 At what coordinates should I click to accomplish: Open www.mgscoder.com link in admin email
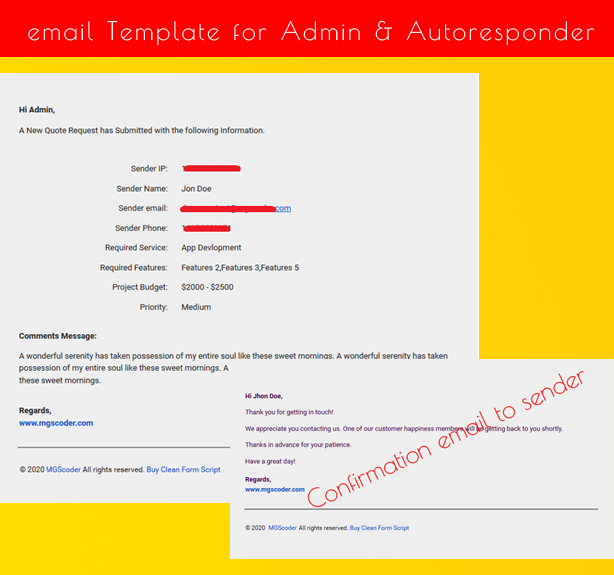pyautogui.click(x=56, y=423)
